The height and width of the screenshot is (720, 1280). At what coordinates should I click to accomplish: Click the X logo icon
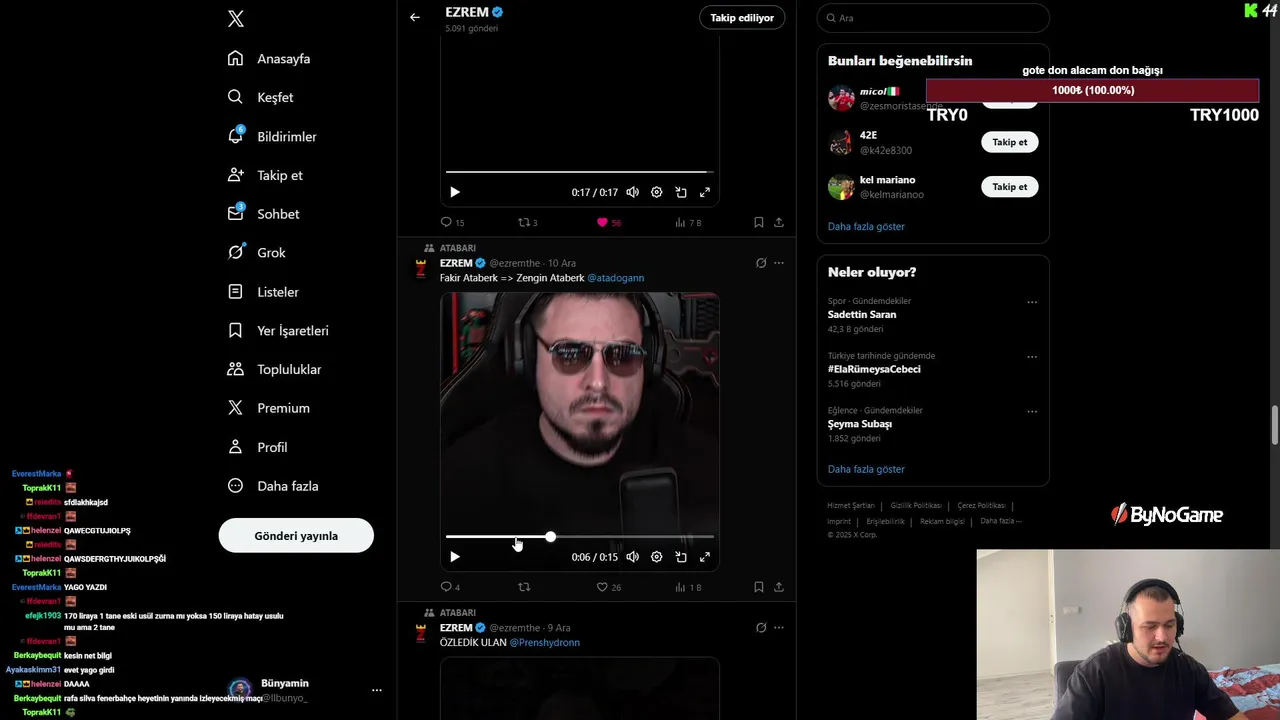tap(236, 18)
